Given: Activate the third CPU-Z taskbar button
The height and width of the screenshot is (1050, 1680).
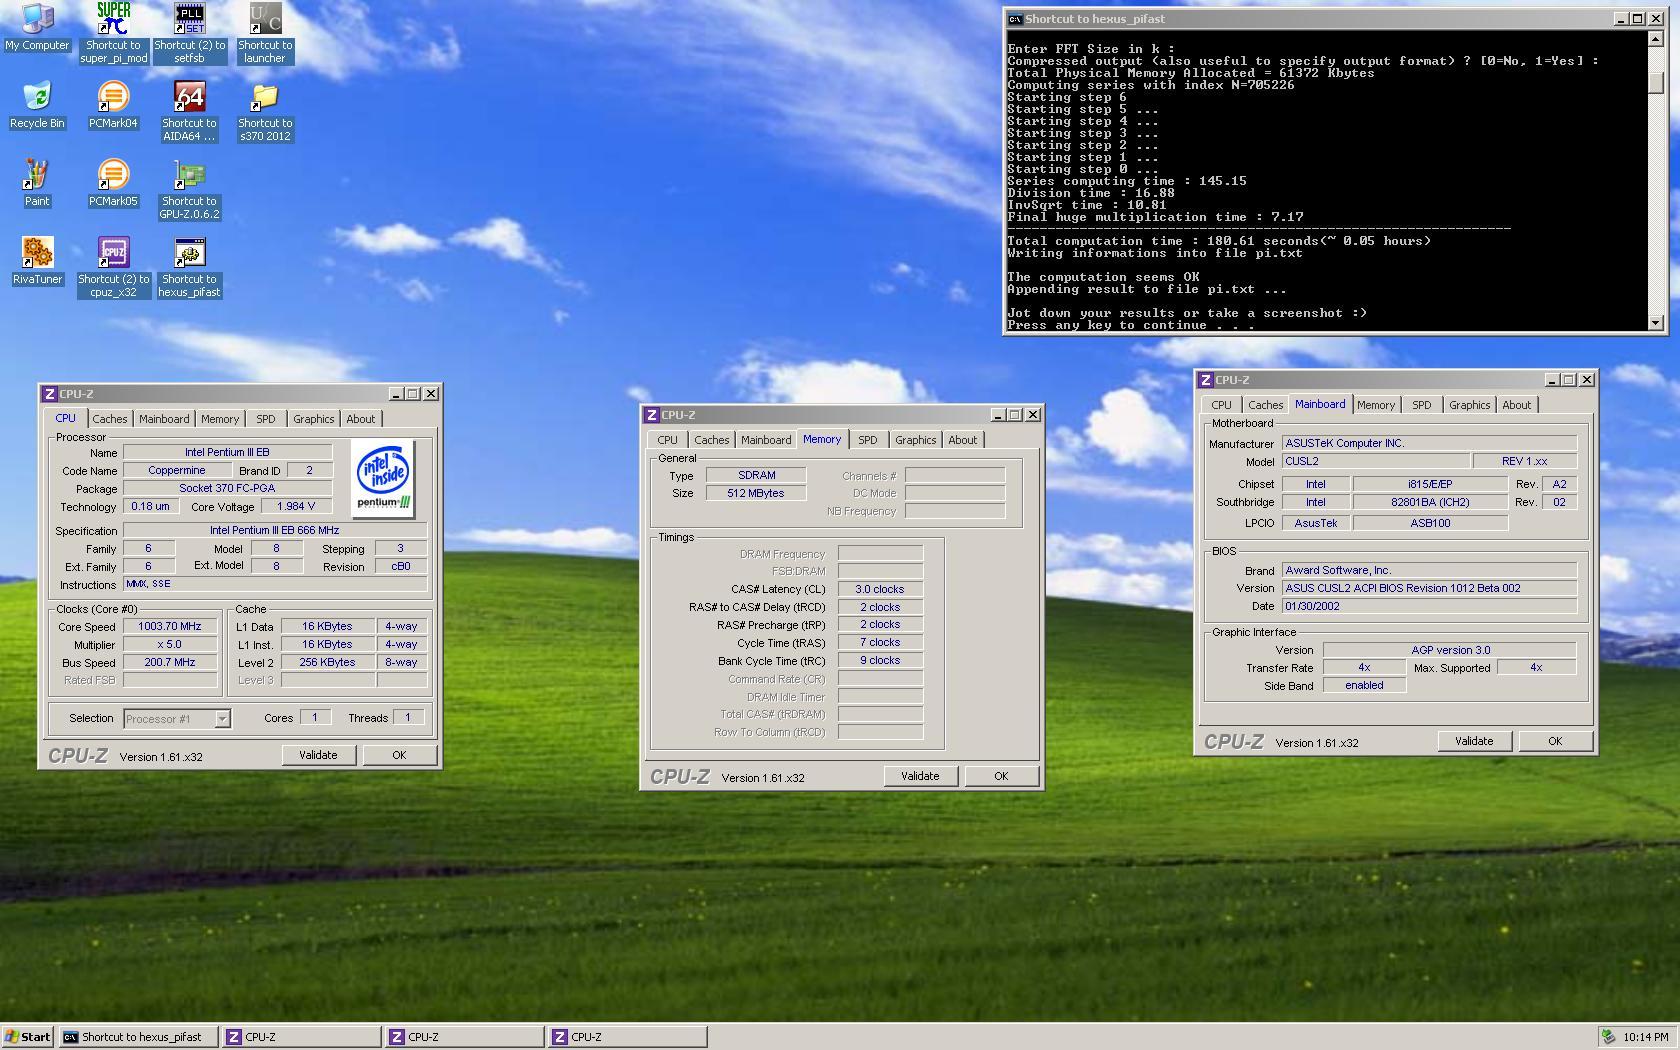Looking at the screenshot, I should (x=627, y=1037).
